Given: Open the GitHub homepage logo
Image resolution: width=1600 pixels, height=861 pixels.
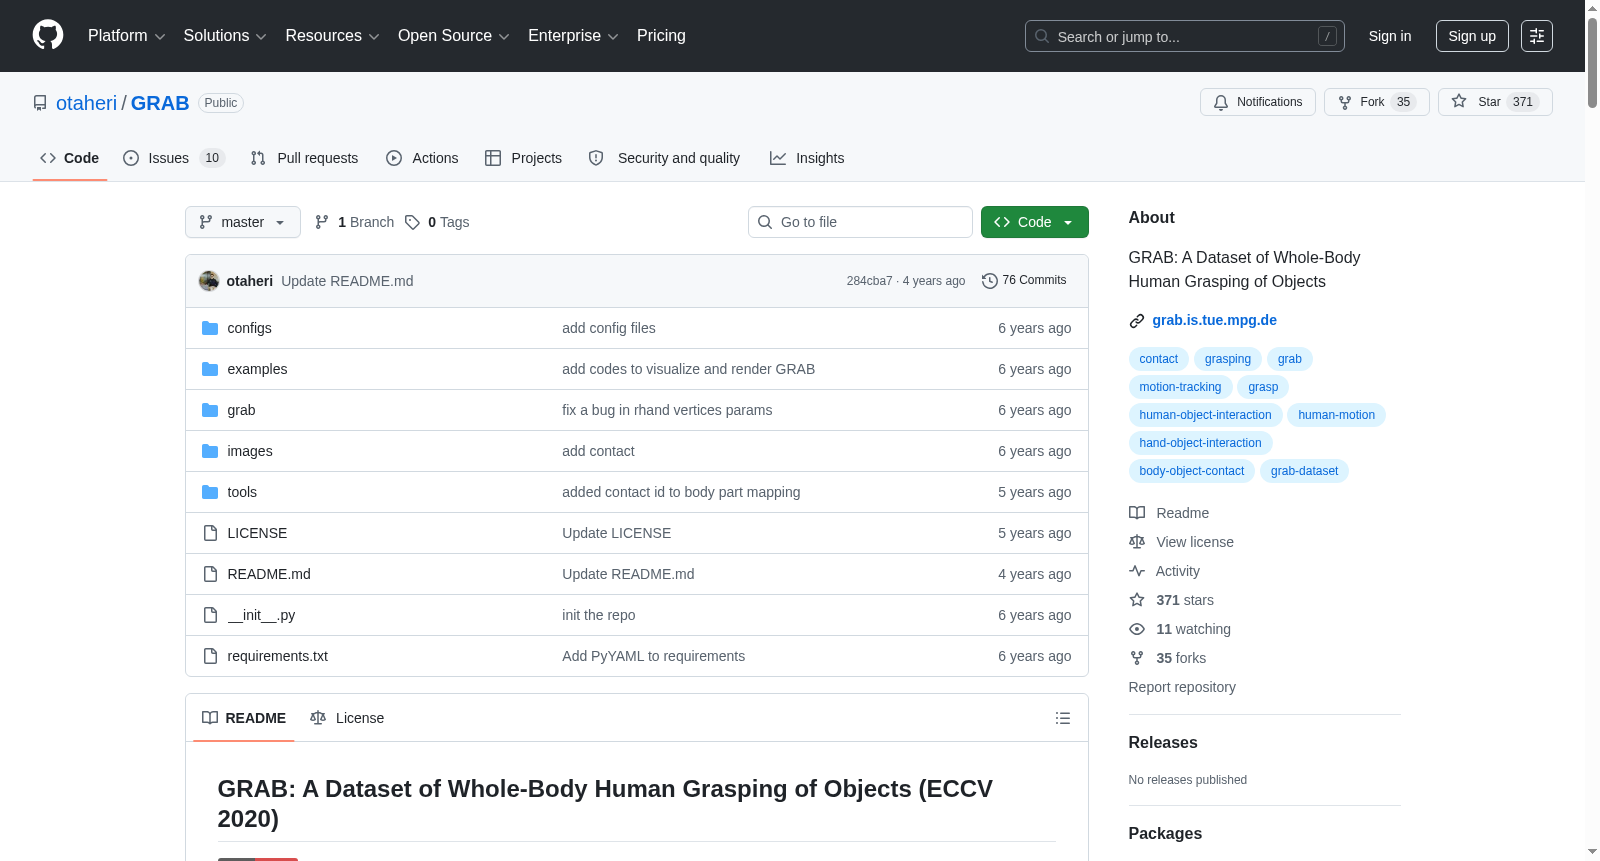Looking at the screenshot, I should [x=48, y=36].
